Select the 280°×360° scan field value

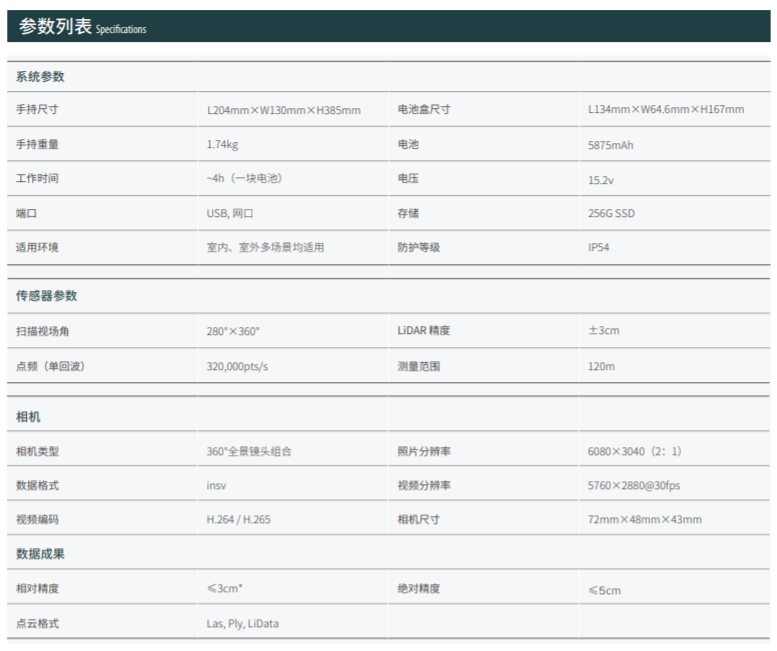pos(233,331)
